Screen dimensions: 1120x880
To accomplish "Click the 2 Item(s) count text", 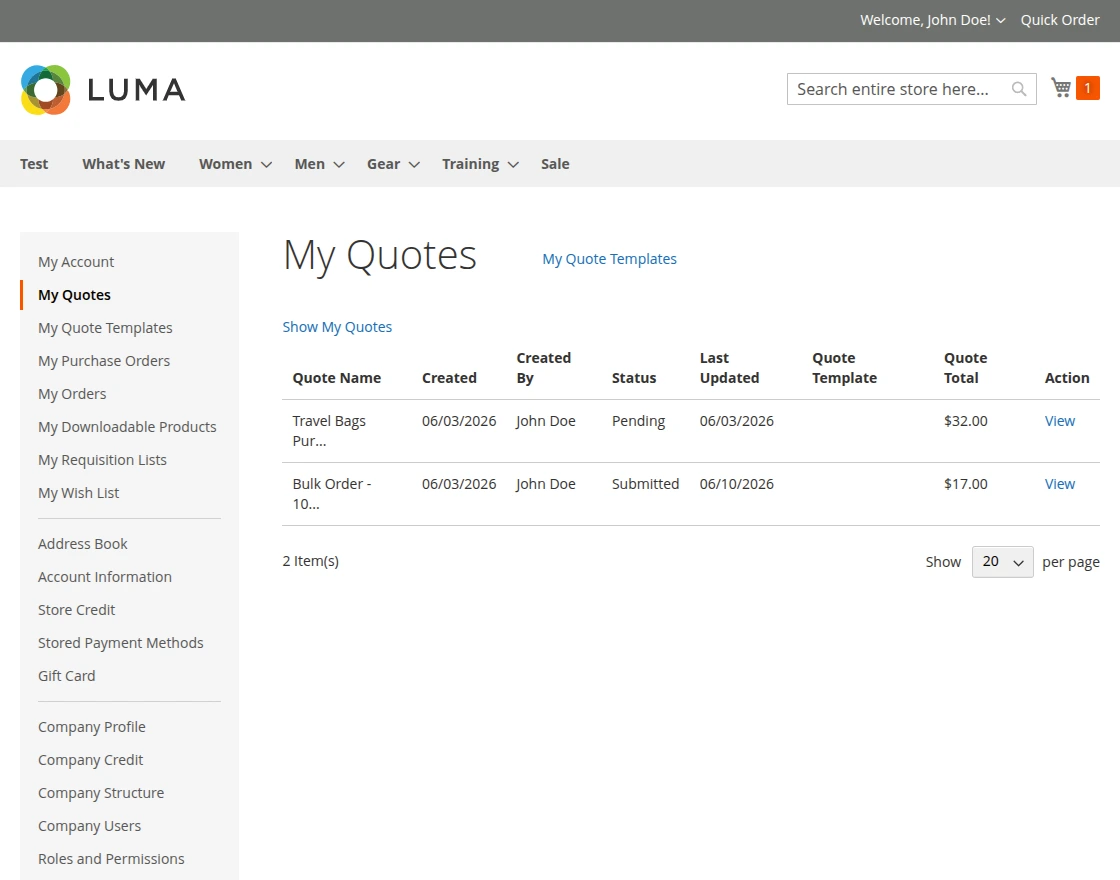I will (310, 561).
